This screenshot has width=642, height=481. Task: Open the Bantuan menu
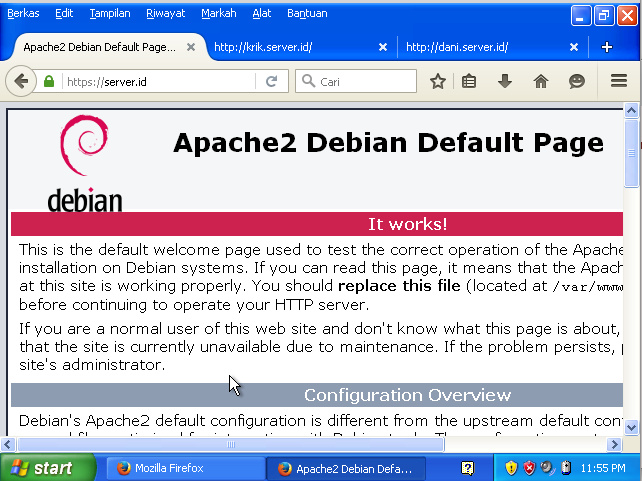coord(307,14)
